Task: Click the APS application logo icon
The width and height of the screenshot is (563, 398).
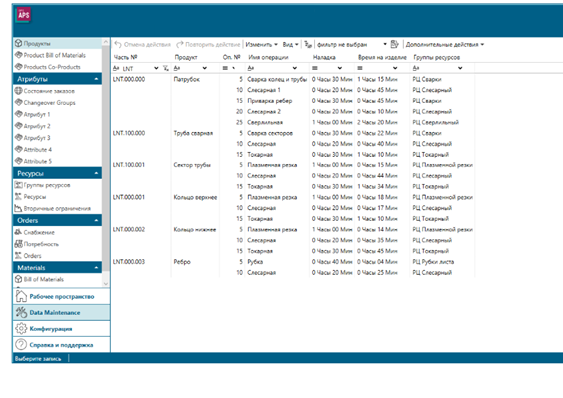Action: (x=24, y=15)
